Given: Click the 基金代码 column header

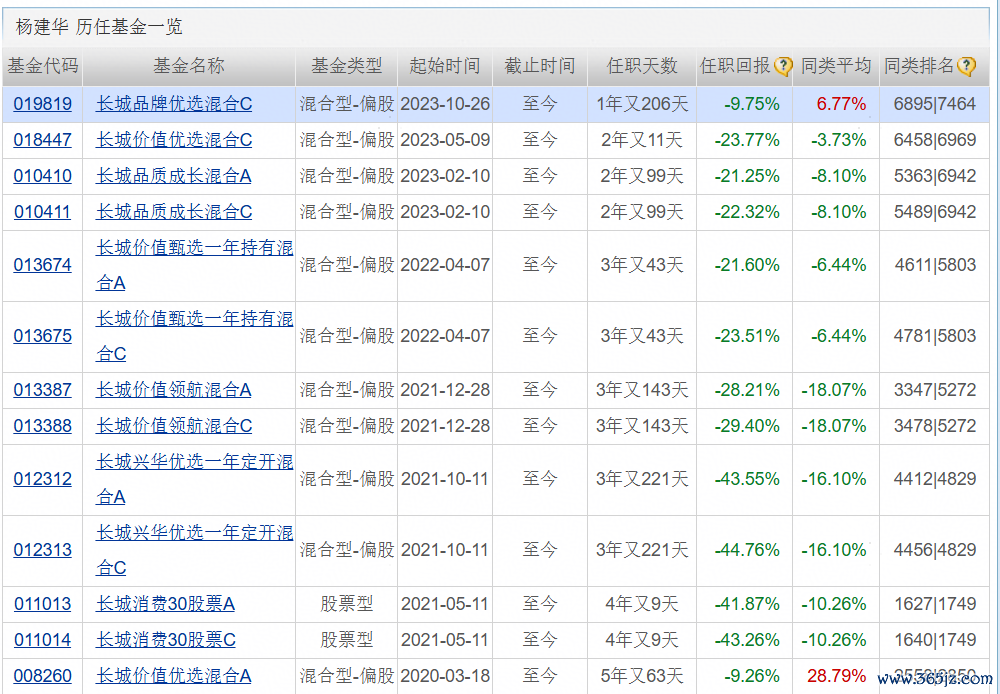Looking at the screenshot, I should (43, 66).
